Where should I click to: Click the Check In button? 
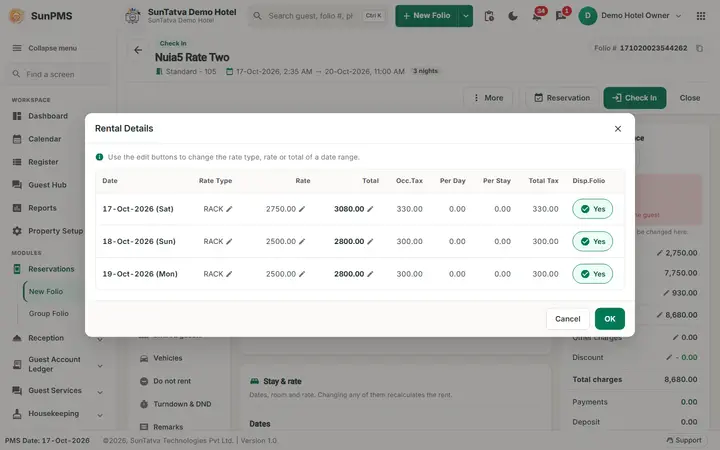tap(635, 98)
